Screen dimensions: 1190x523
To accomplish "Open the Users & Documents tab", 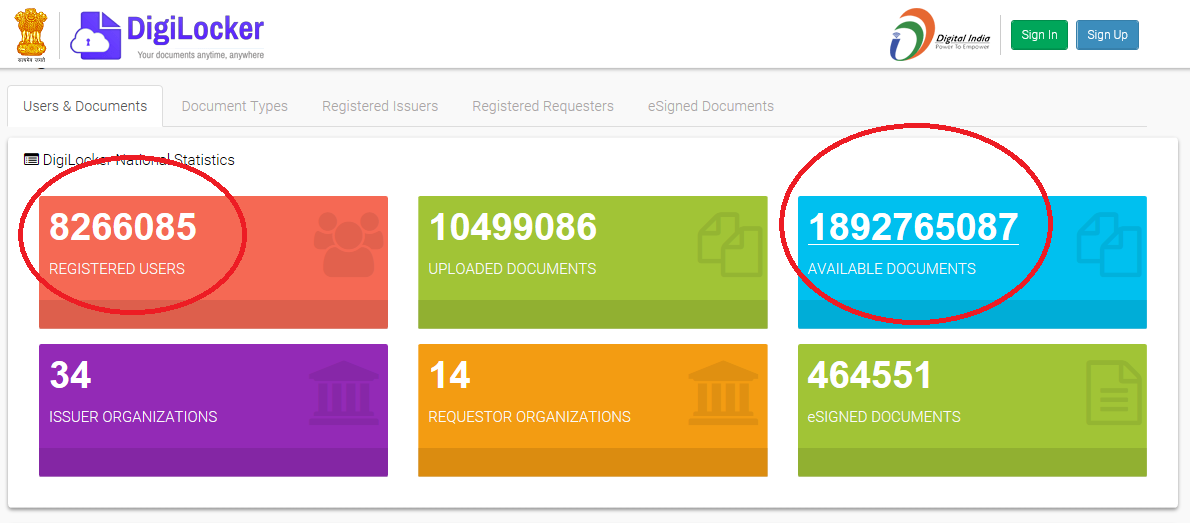I will pyautogui.click(x=85, y=106).
